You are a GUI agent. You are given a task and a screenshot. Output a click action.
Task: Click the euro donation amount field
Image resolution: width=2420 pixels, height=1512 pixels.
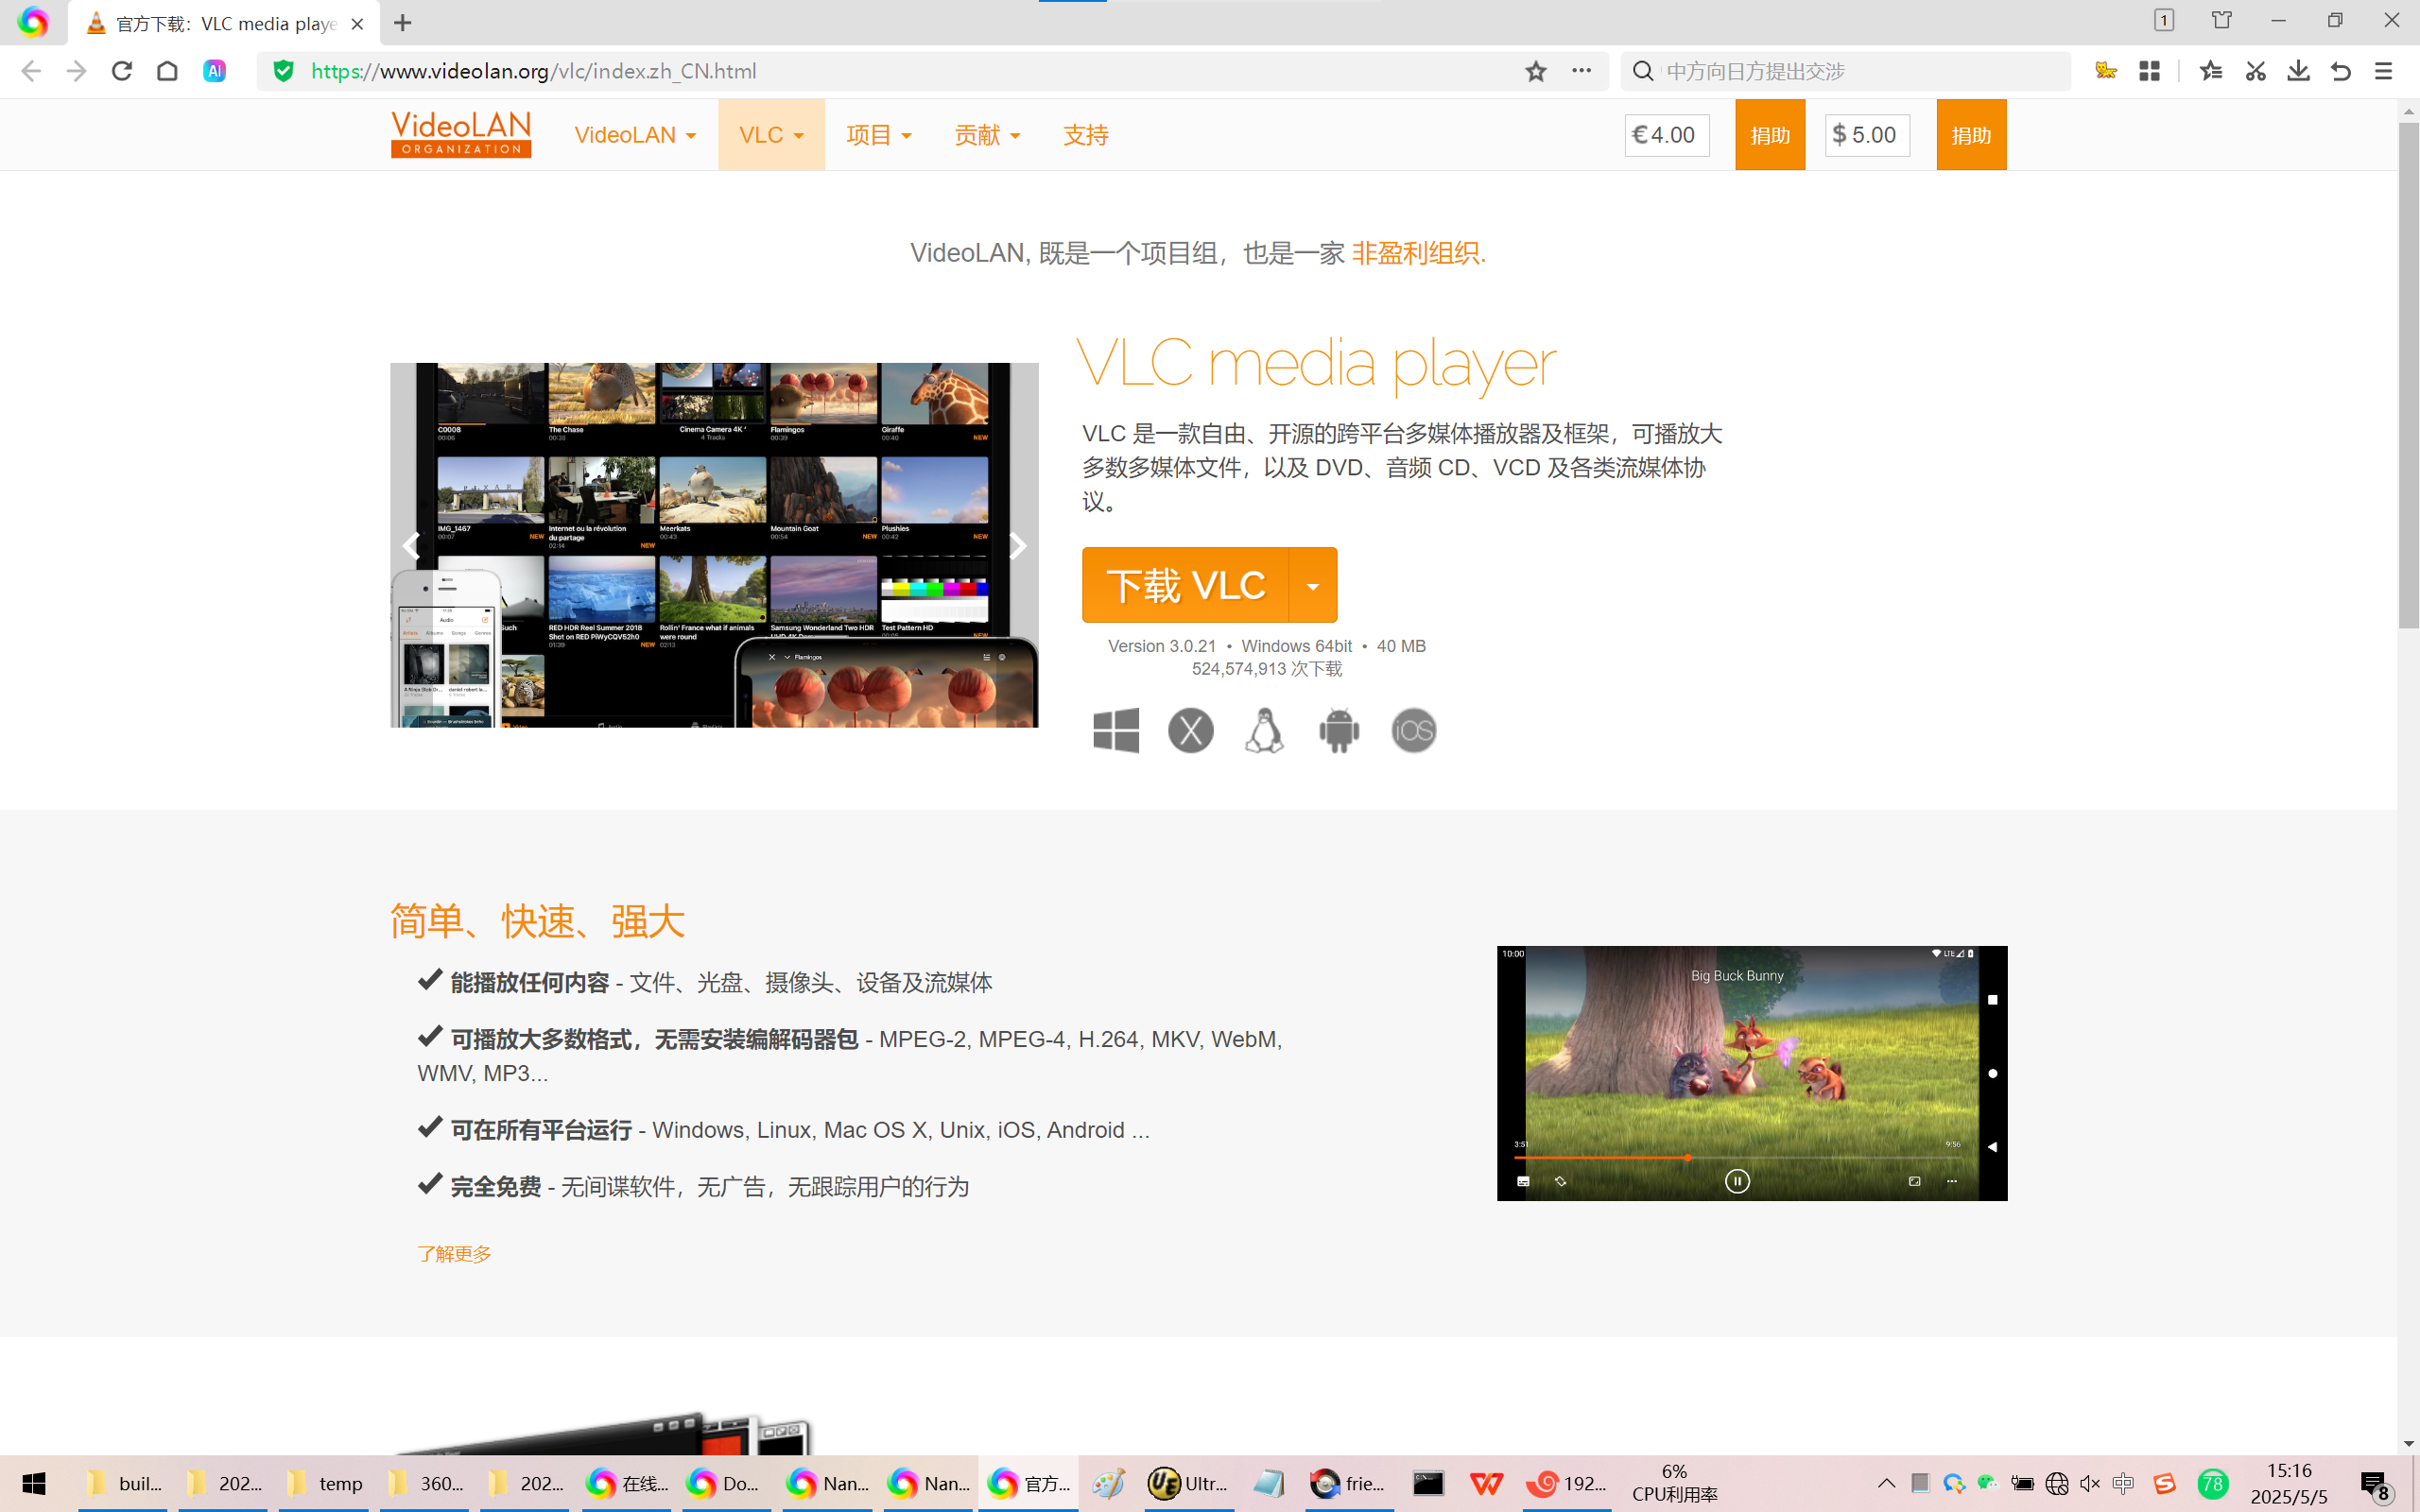(1667, 135)
